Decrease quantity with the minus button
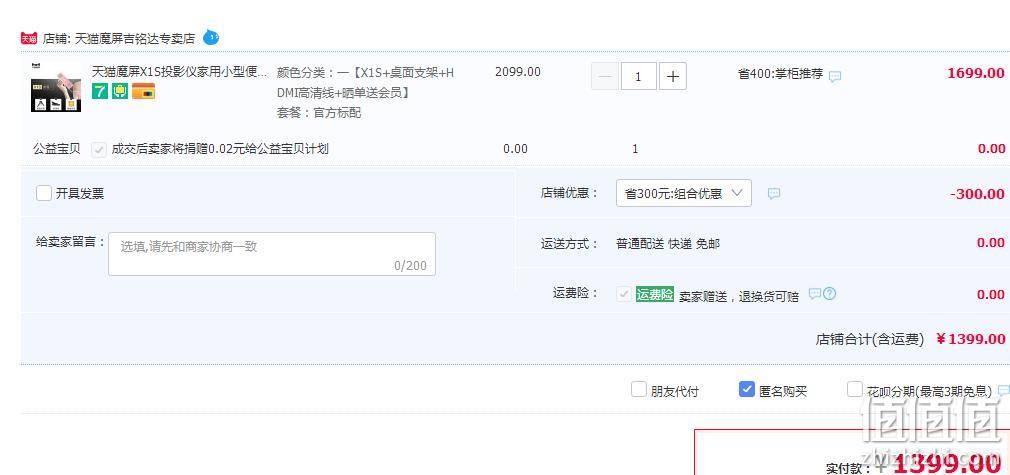 click(605, 77)
